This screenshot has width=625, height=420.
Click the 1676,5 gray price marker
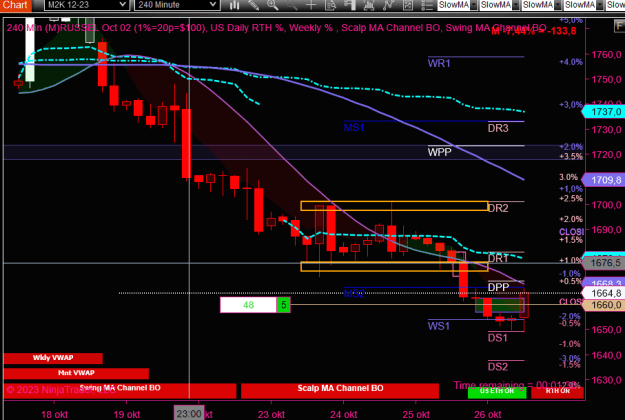click(x=604, y=263)
